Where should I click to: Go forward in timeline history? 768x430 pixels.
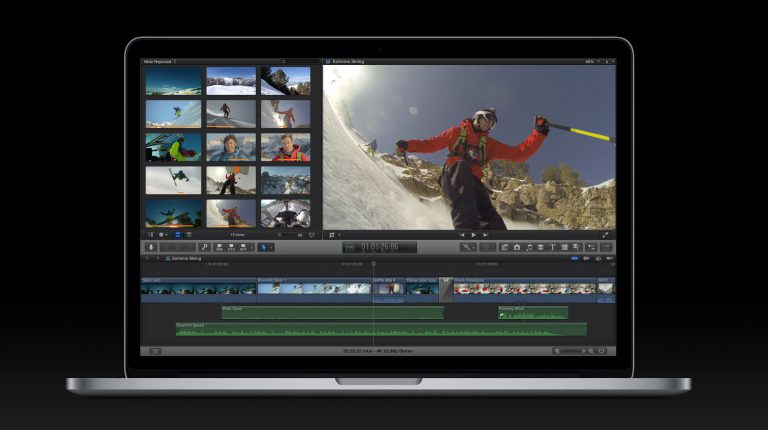pyautogui.click(x=158, y=258)
